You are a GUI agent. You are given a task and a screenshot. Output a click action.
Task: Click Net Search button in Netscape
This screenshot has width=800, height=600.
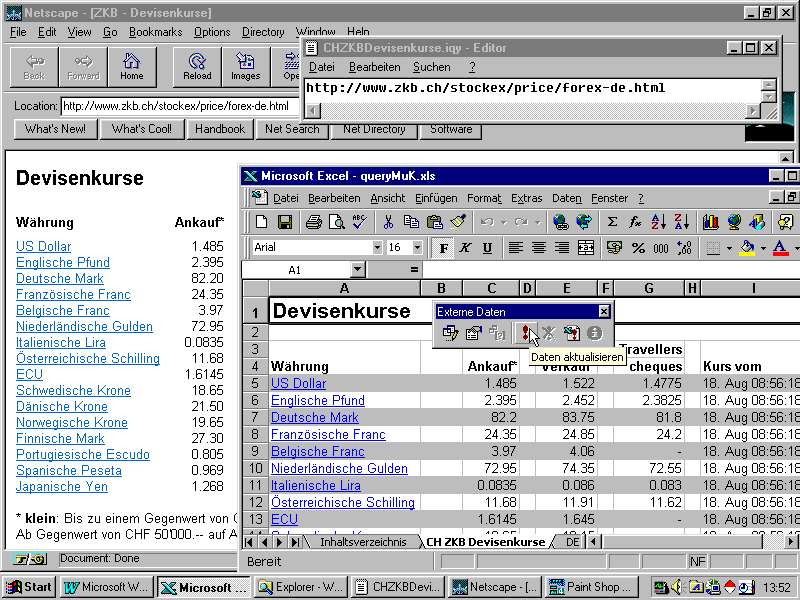tap(292, 129)
